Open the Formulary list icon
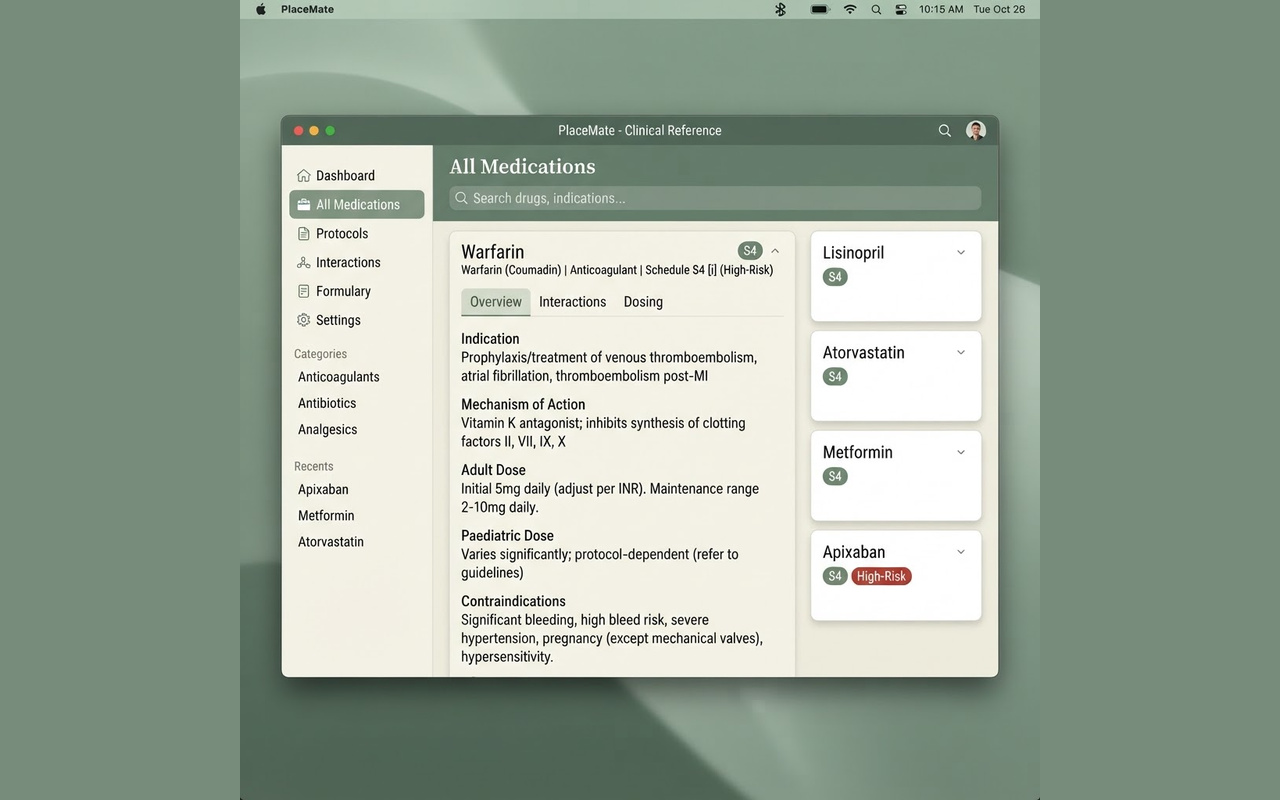The image size is (1280, 800). [x=304, y=292]
